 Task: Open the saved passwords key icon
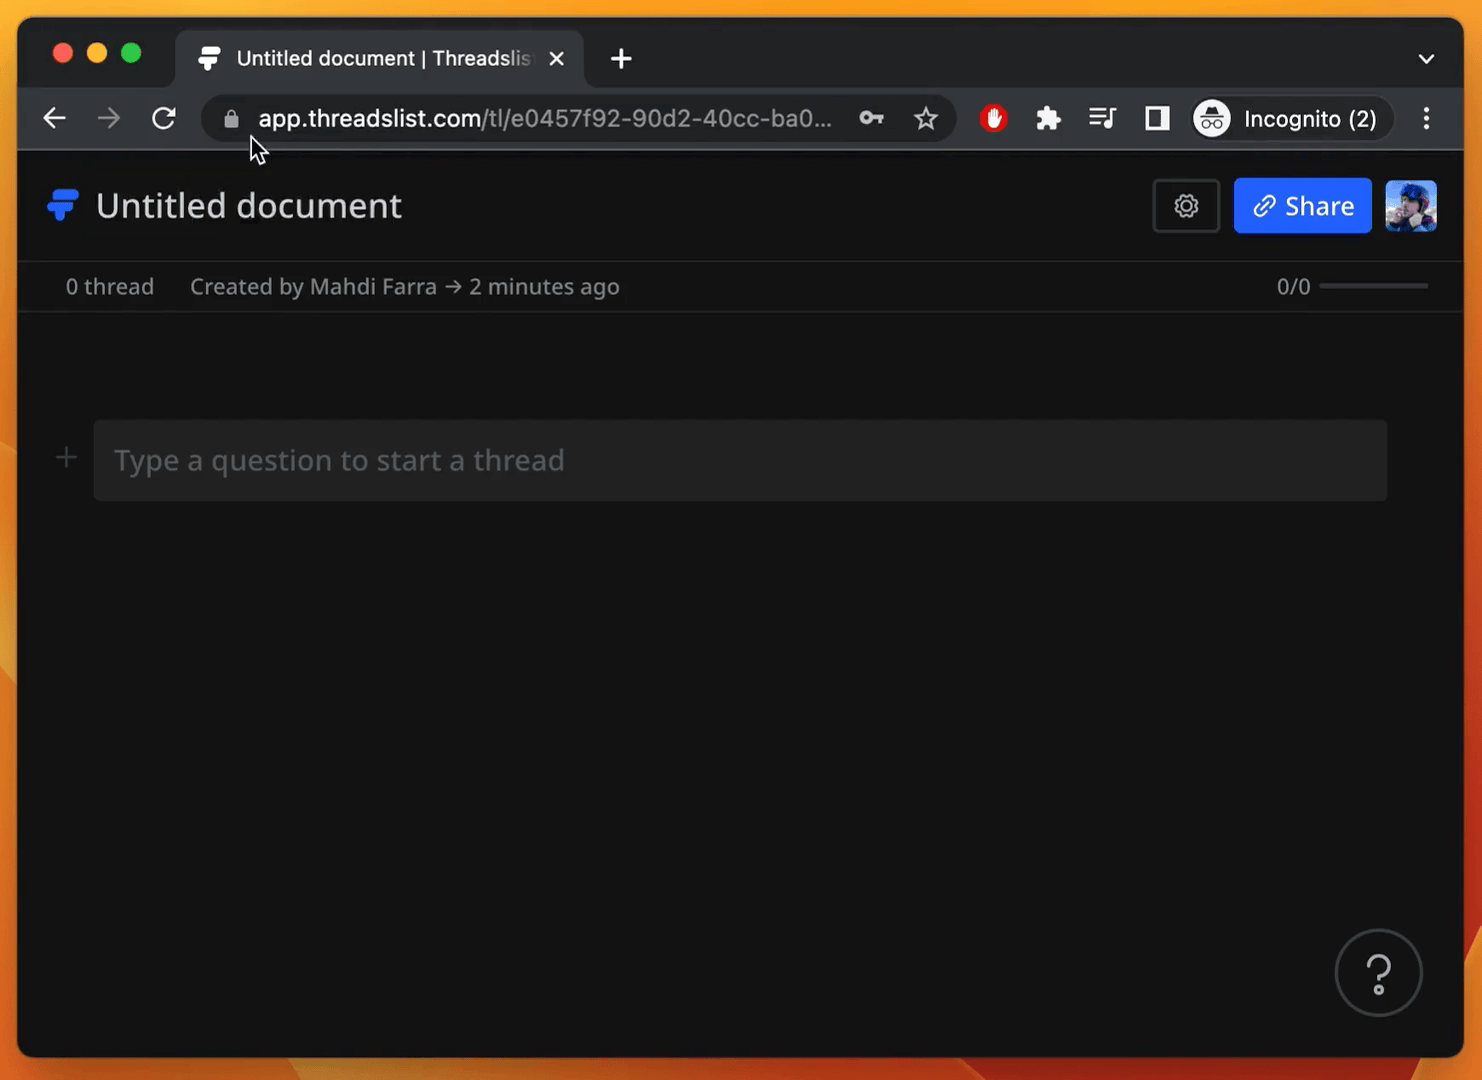(x=871, y=118)
